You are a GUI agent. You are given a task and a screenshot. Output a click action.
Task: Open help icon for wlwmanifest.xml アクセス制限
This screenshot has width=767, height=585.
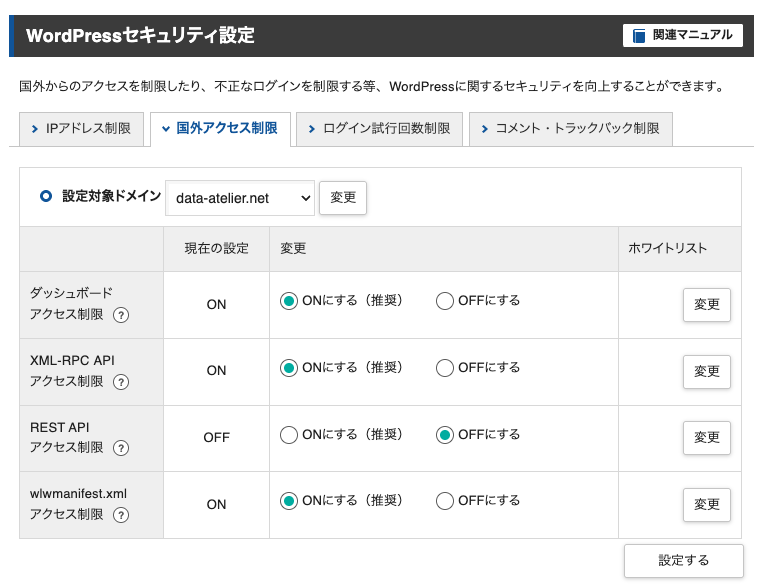[121, 515]
